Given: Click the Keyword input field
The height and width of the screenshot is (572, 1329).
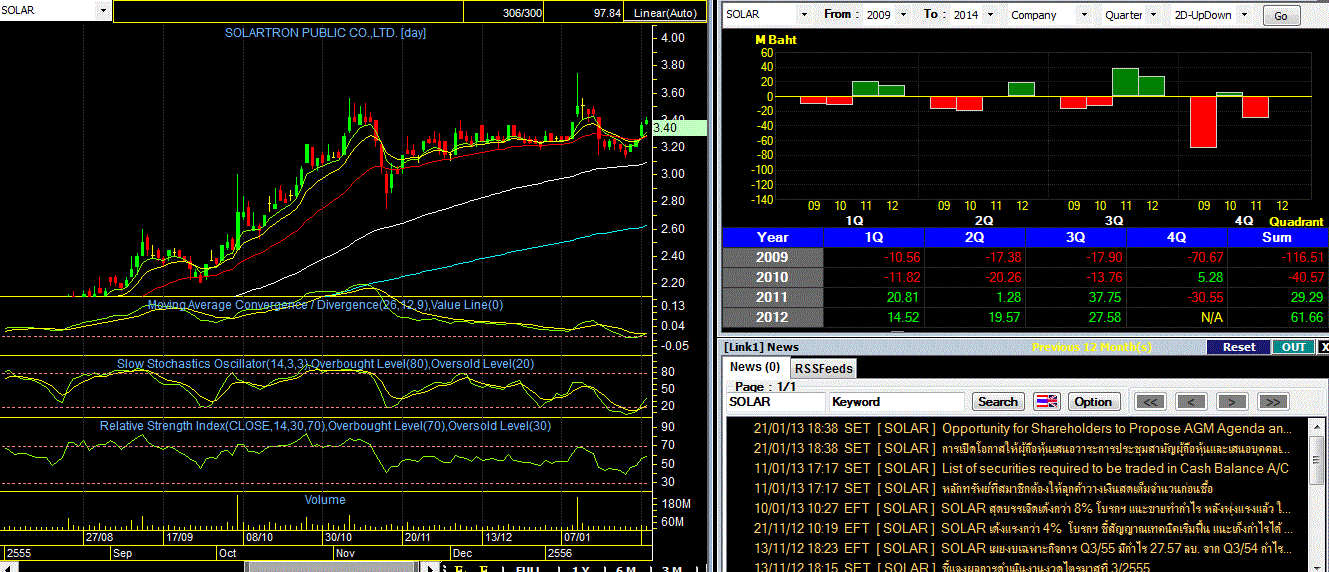Looking at the screenshot, I should pos(897,401).
